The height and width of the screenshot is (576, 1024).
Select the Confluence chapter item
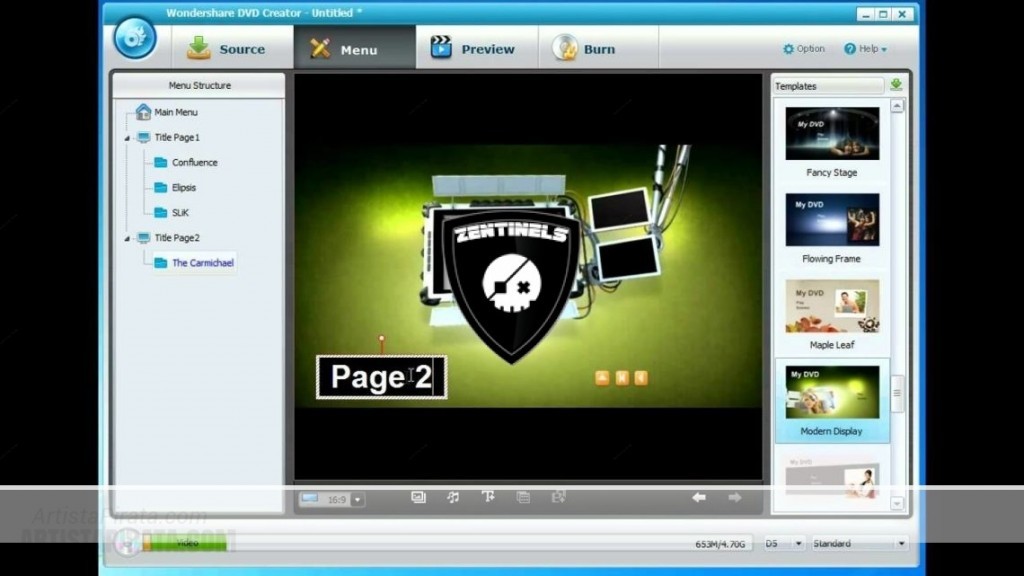point(195,163)
